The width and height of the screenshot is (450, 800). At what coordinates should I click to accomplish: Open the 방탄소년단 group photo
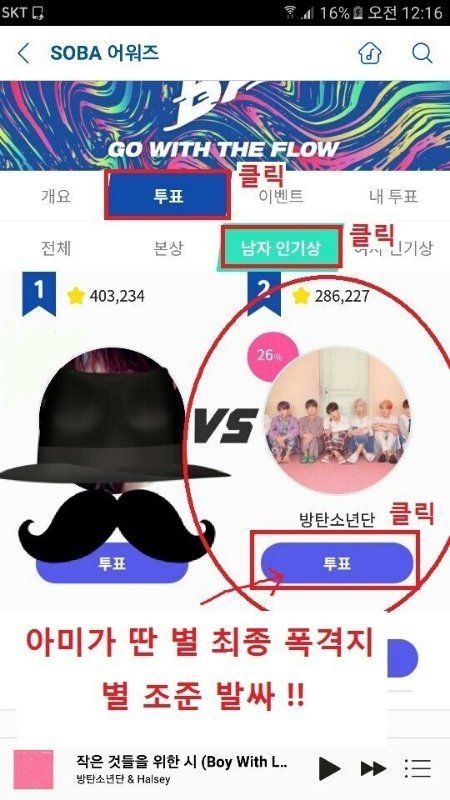(337, 420)
